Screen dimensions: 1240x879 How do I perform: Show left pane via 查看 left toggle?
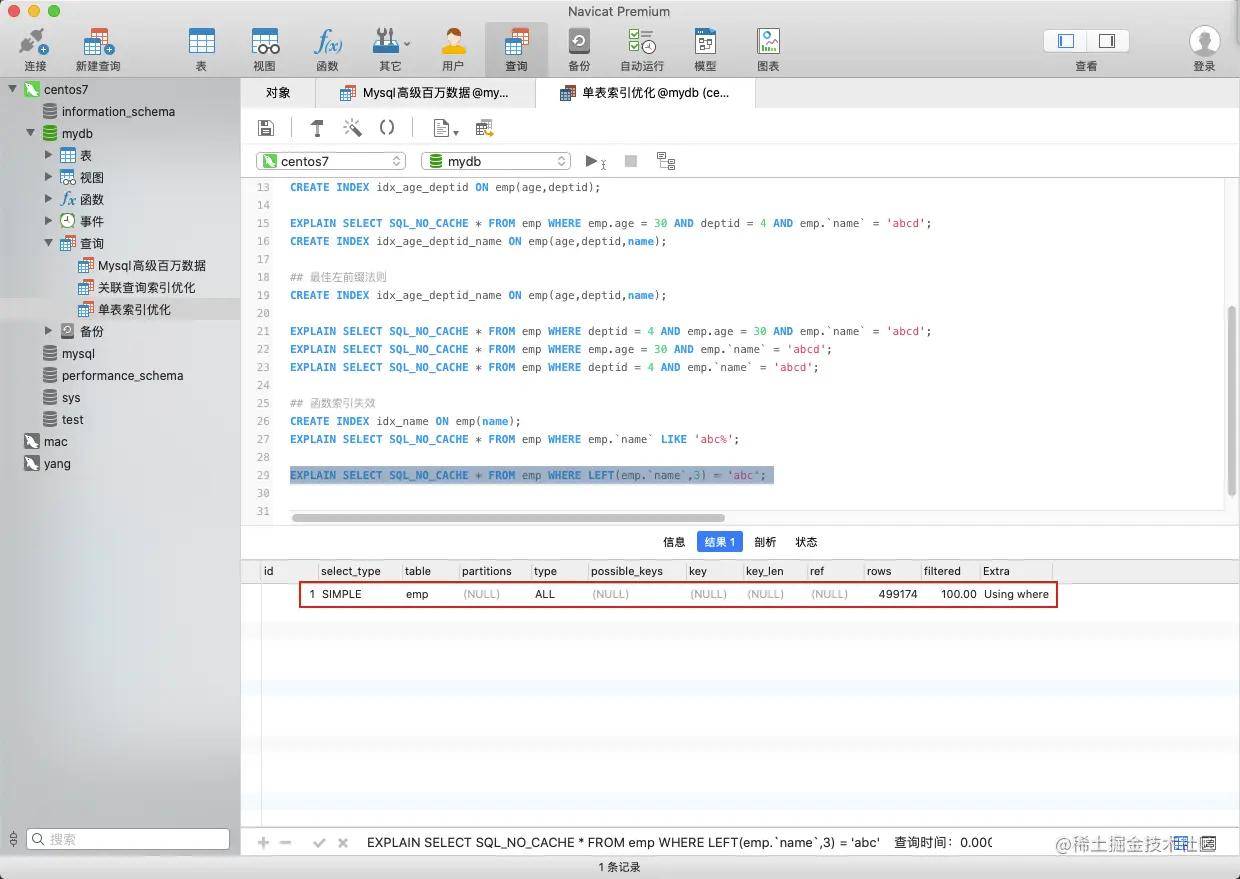[x=1065, y=41]
